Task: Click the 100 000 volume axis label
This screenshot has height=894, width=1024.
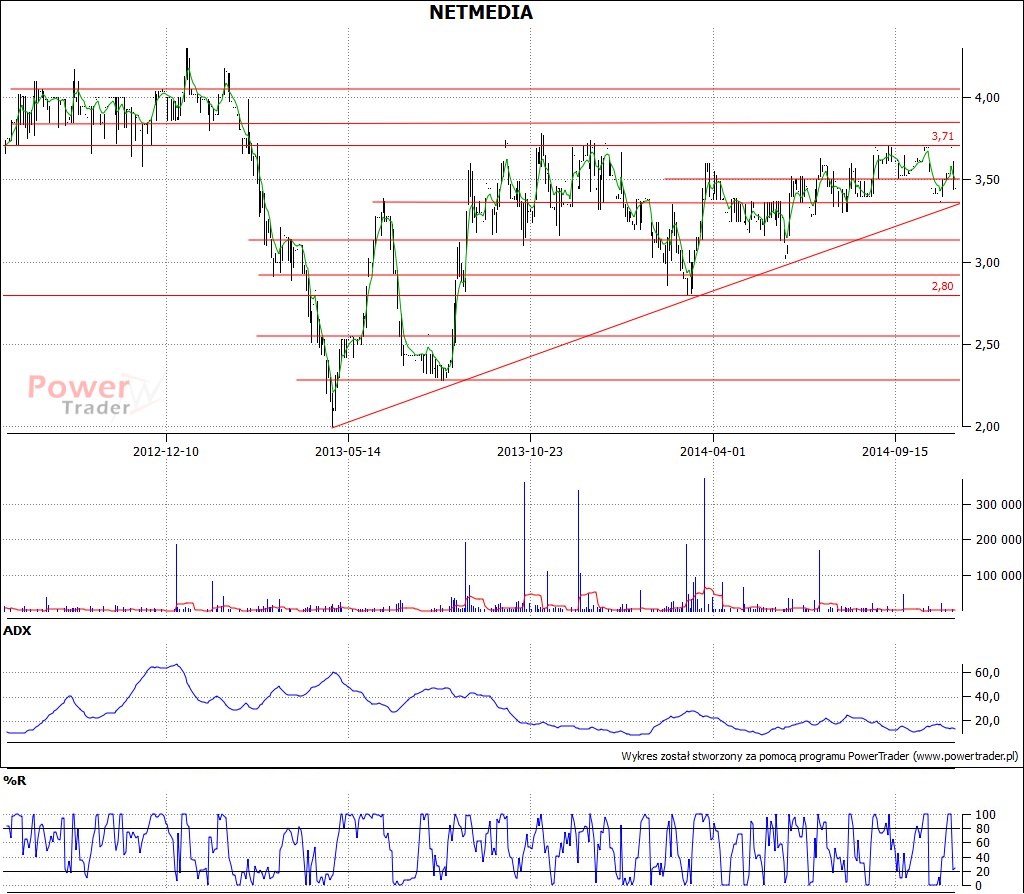Action: [x=999, y=575]
